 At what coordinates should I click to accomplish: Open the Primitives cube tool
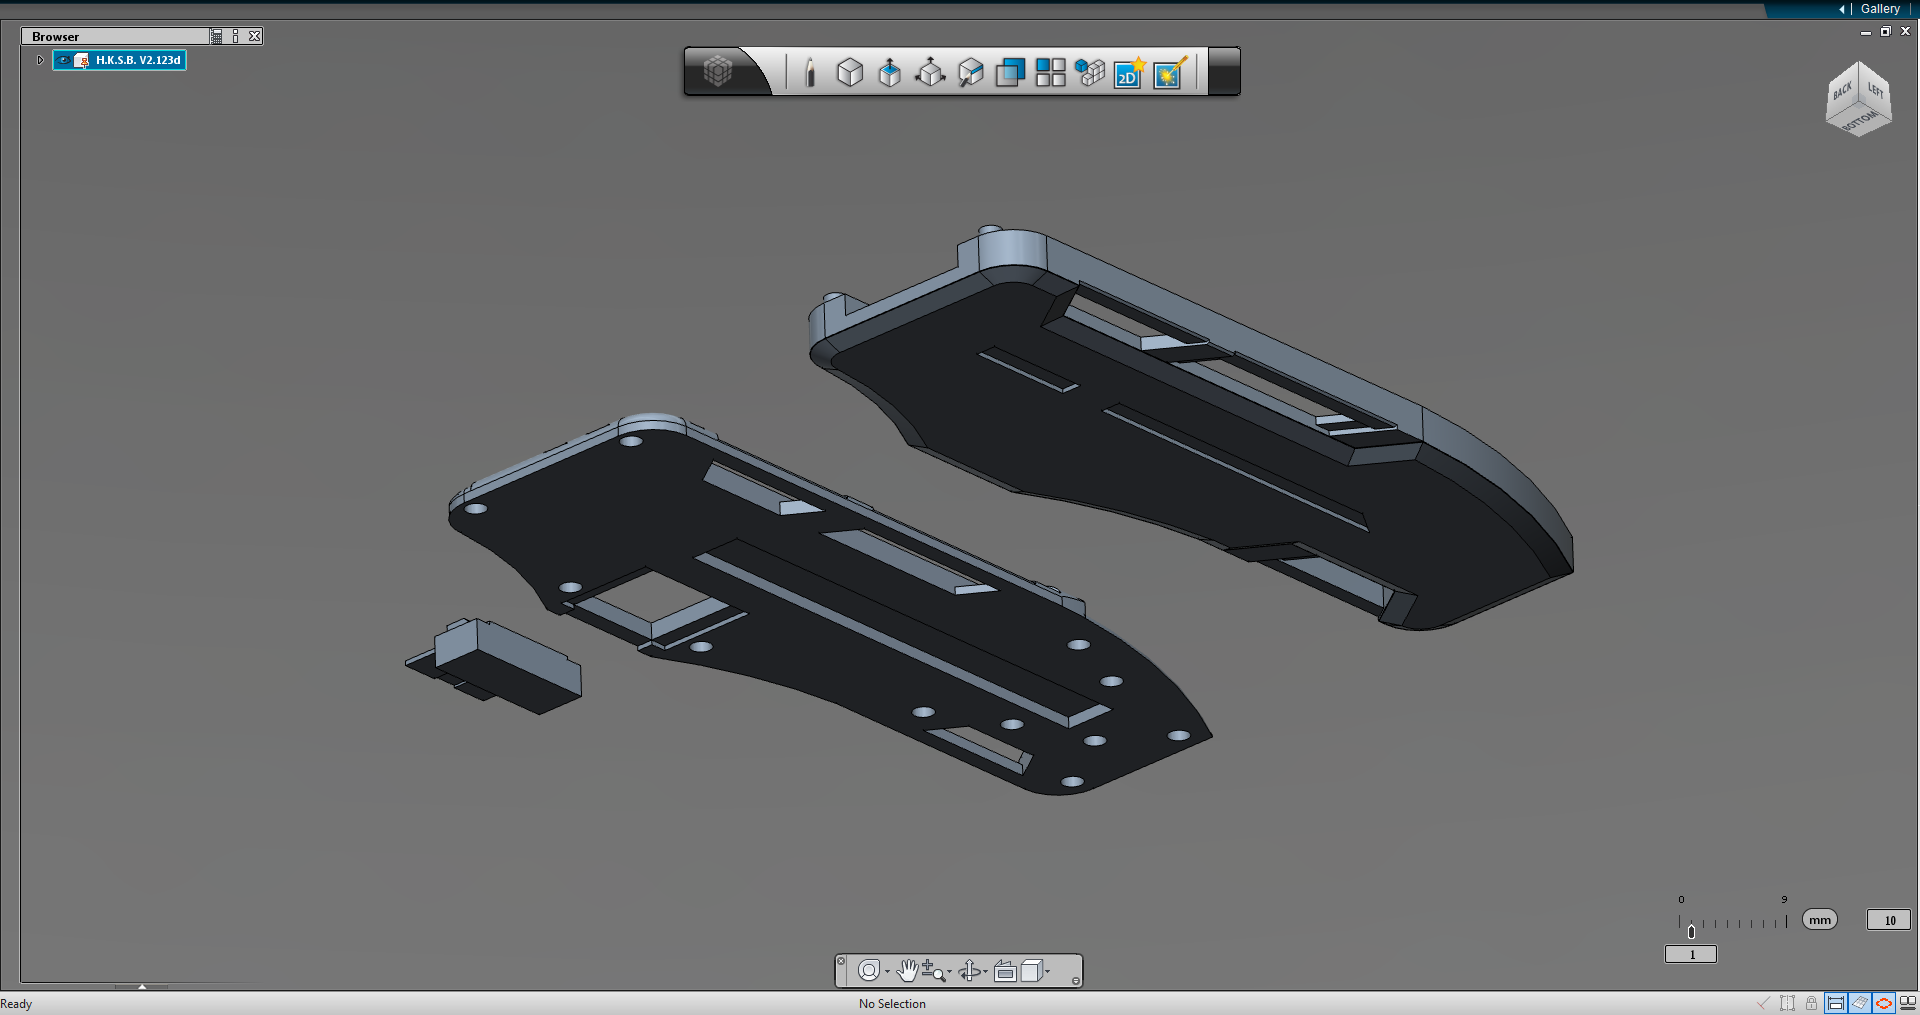coord(850,72)
